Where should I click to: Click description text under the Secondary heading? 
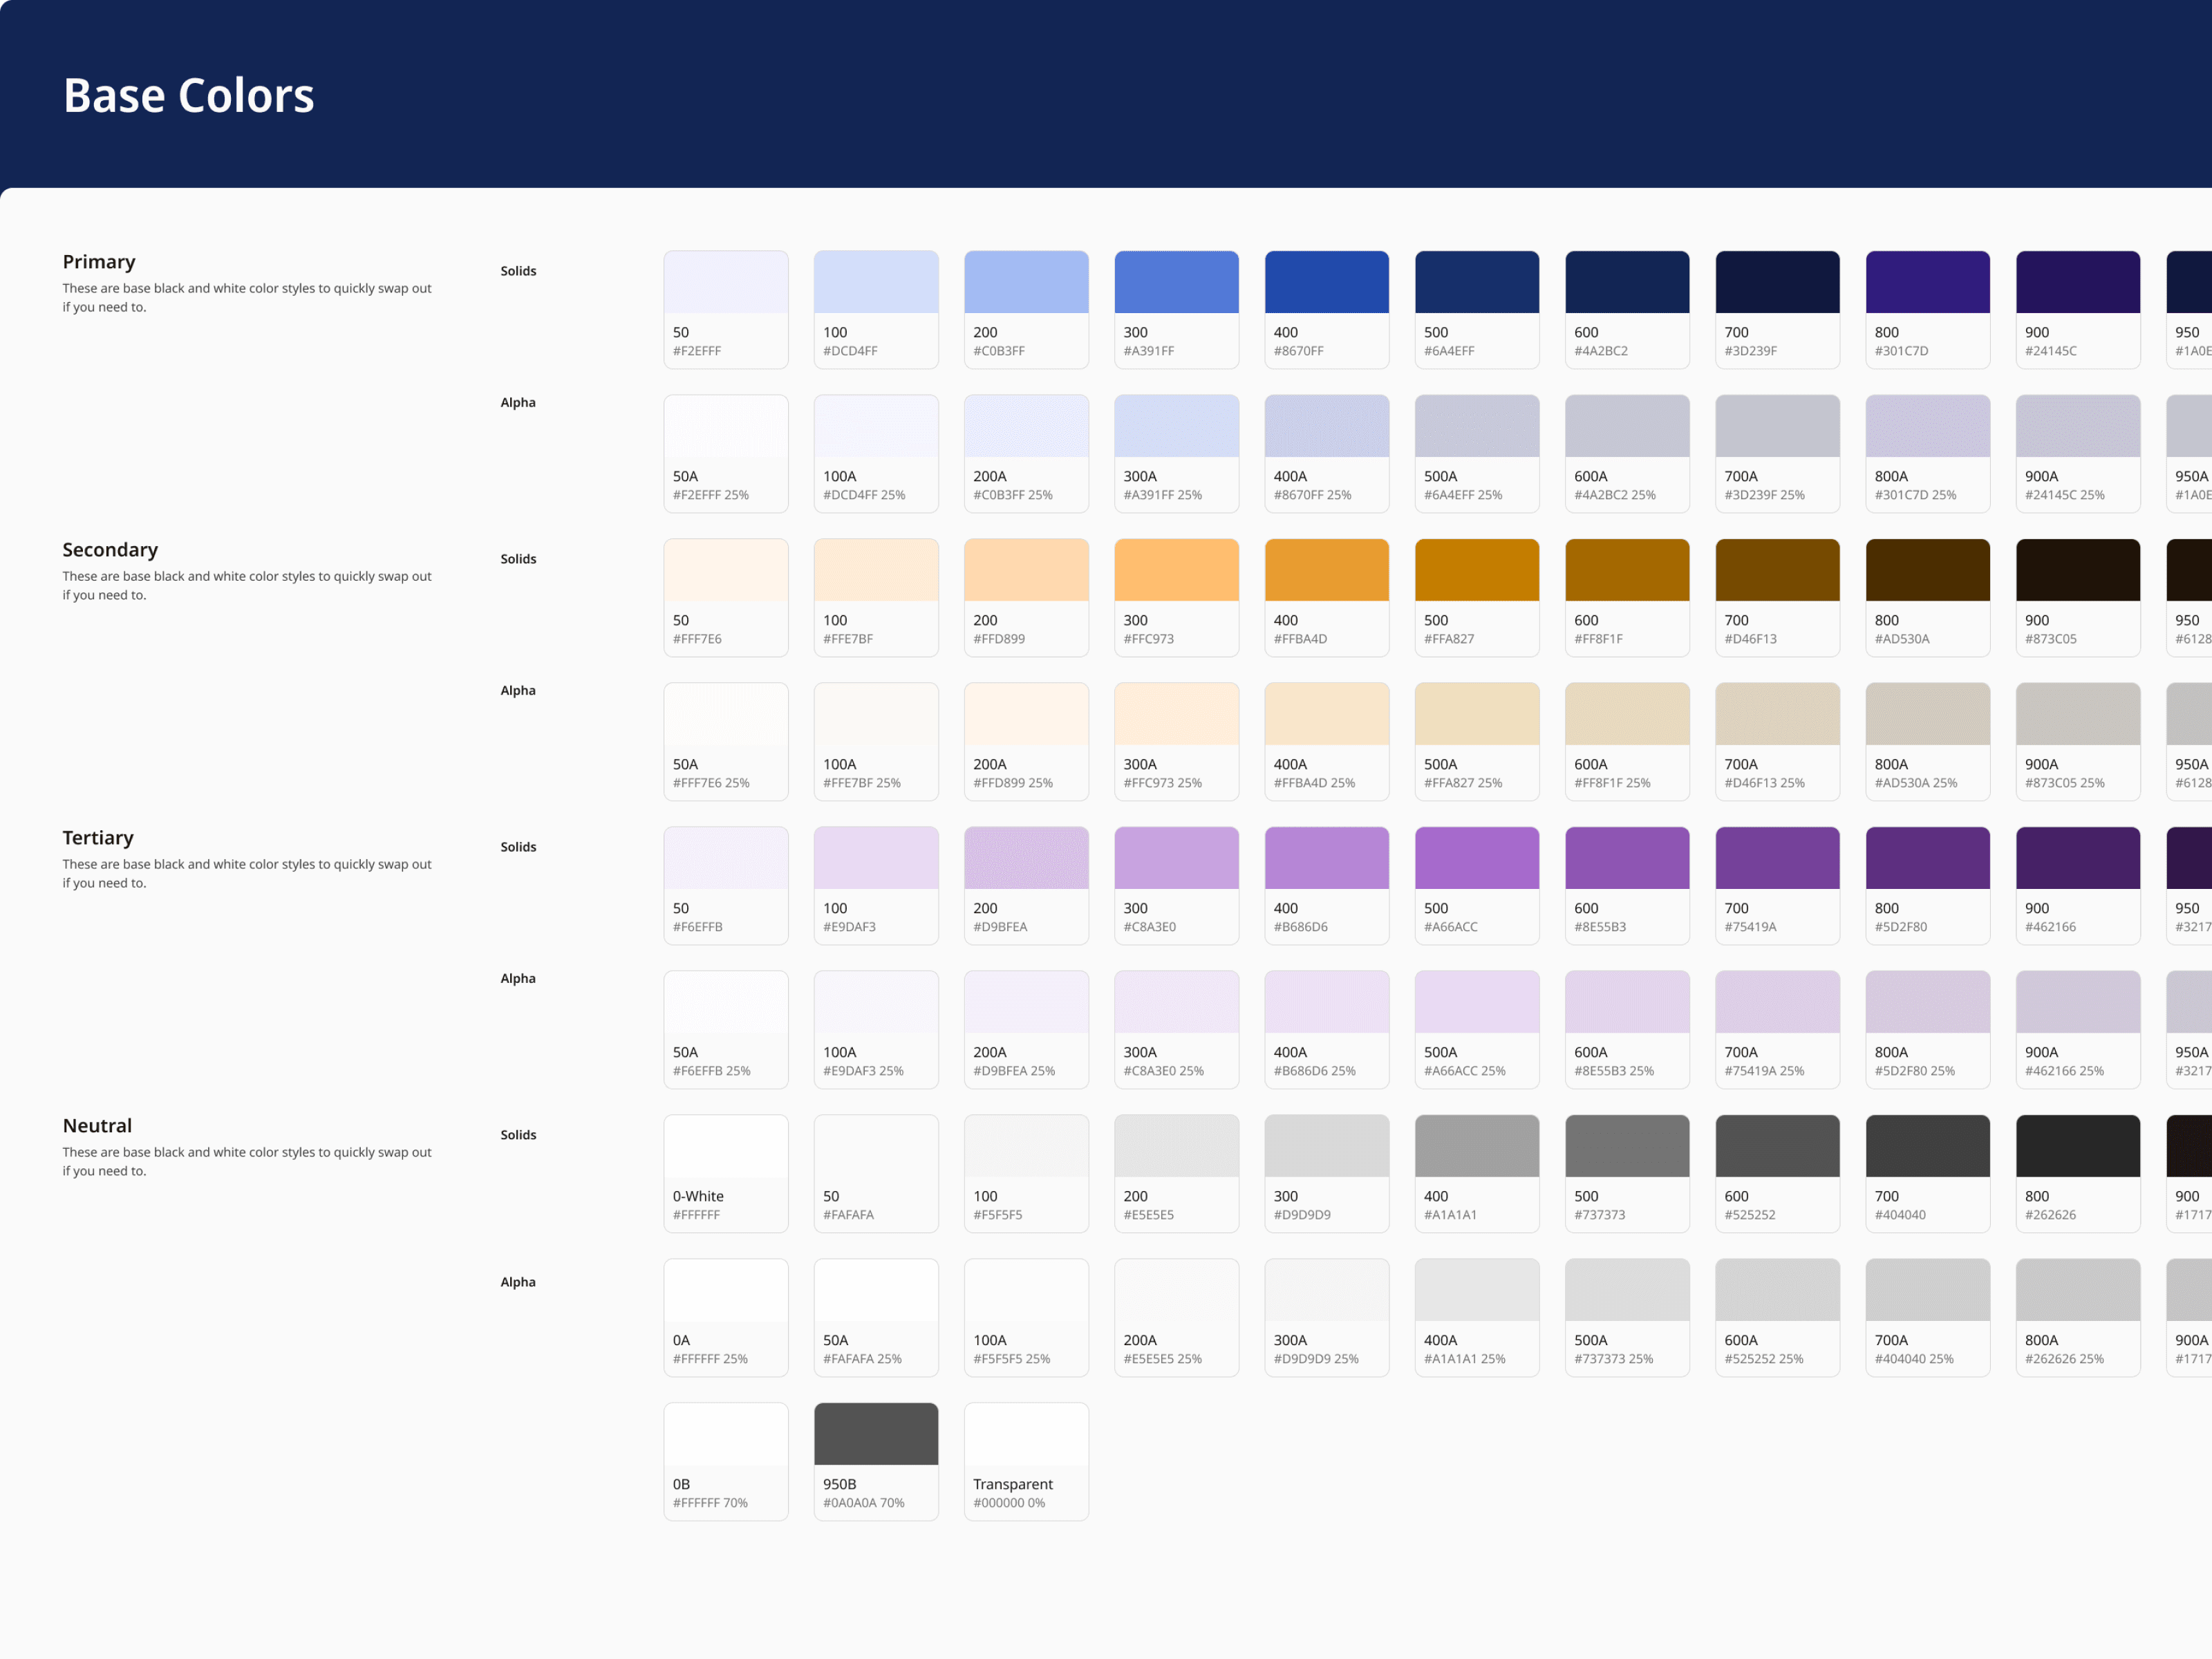(247, 586)
